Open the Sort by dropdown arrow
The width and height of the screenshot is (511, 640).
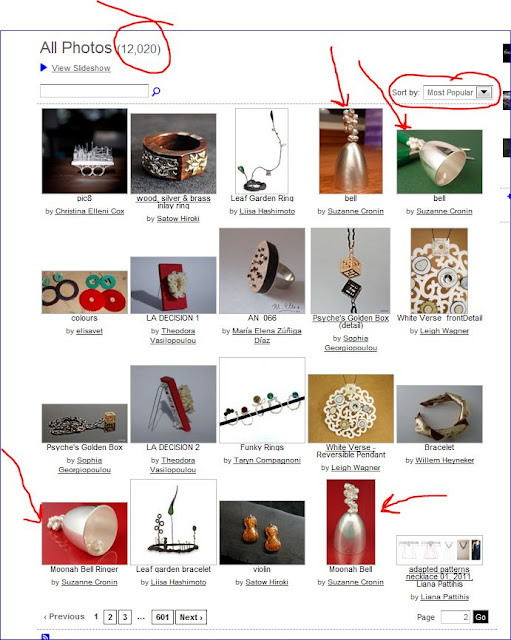pos(484,92)
